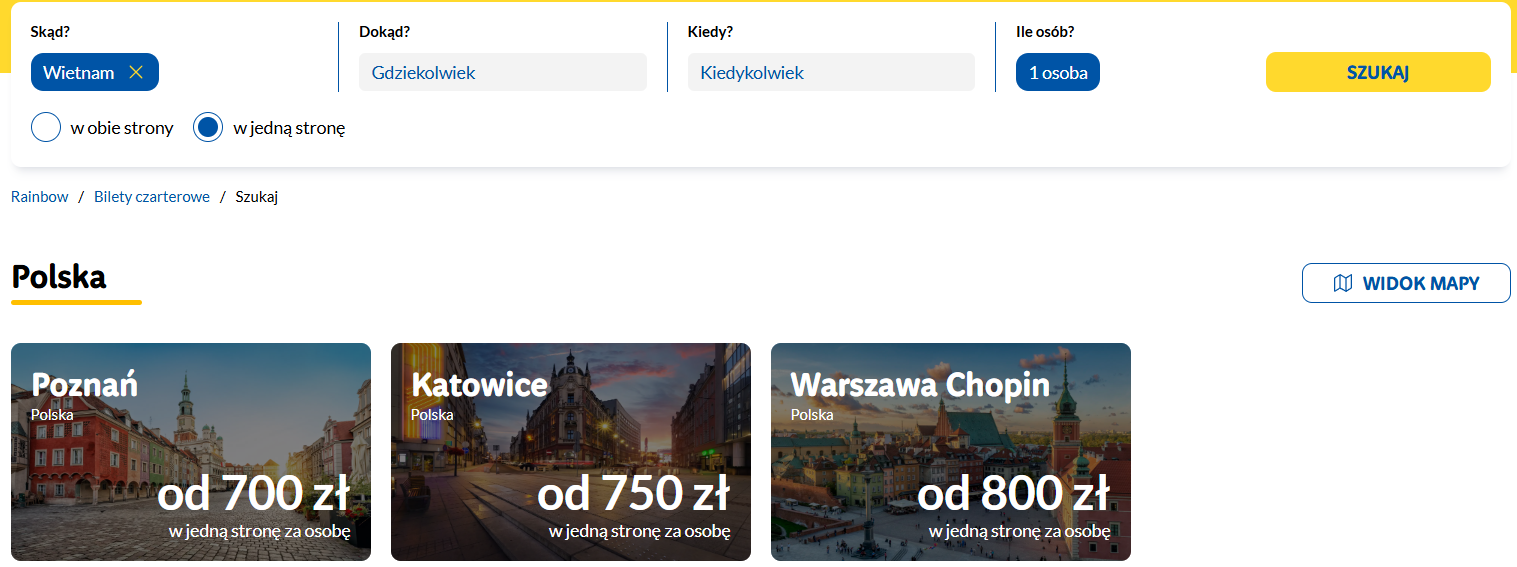
Task: Open the Poznań destination card
Action: point(191,452)
